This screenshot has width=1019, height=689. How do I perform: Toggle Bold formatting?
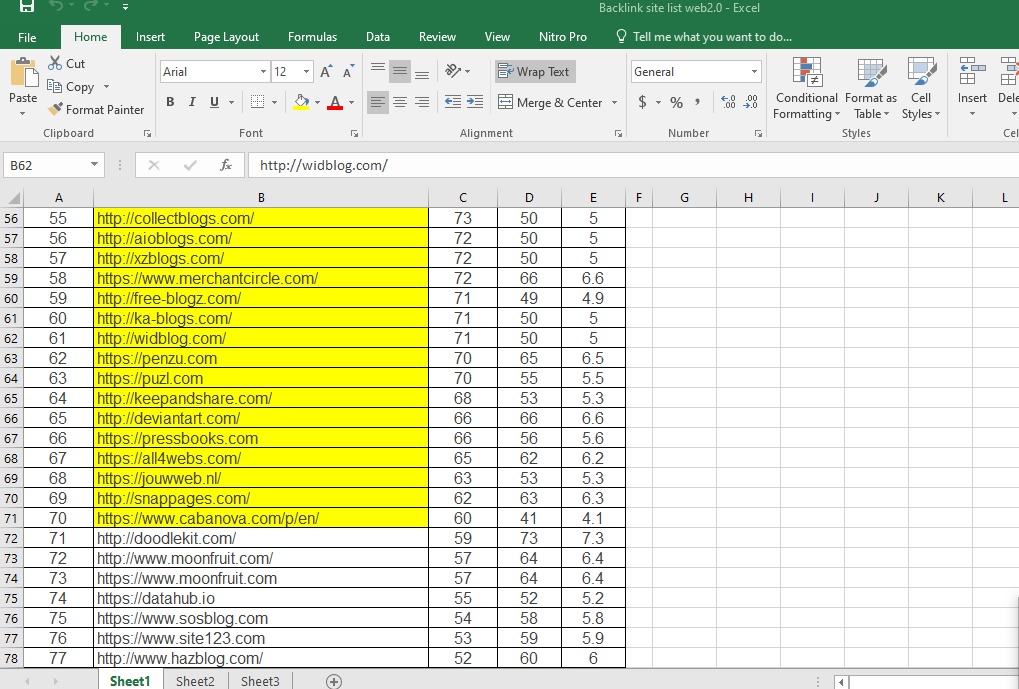(x=170, y=102)
